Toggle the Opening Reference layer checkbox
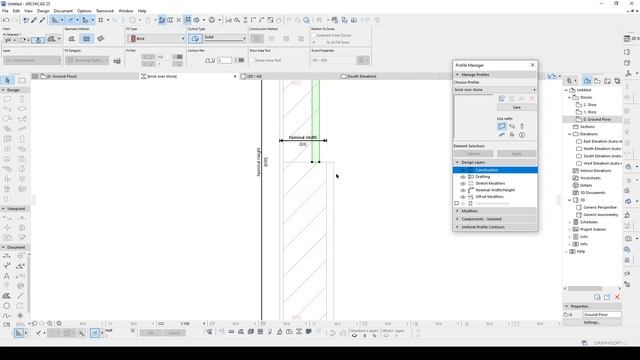 (x=457, y=203)
